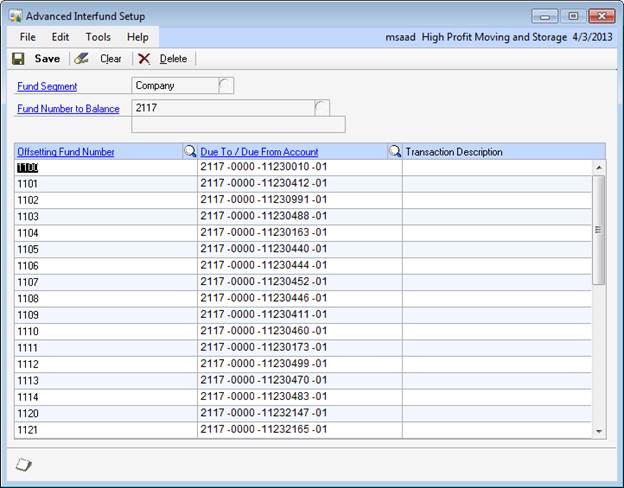The width and height of the screenshot is (624, 488).
Task: Open the Fund Number to Balance lookup
Action: (x=322, y=107)
